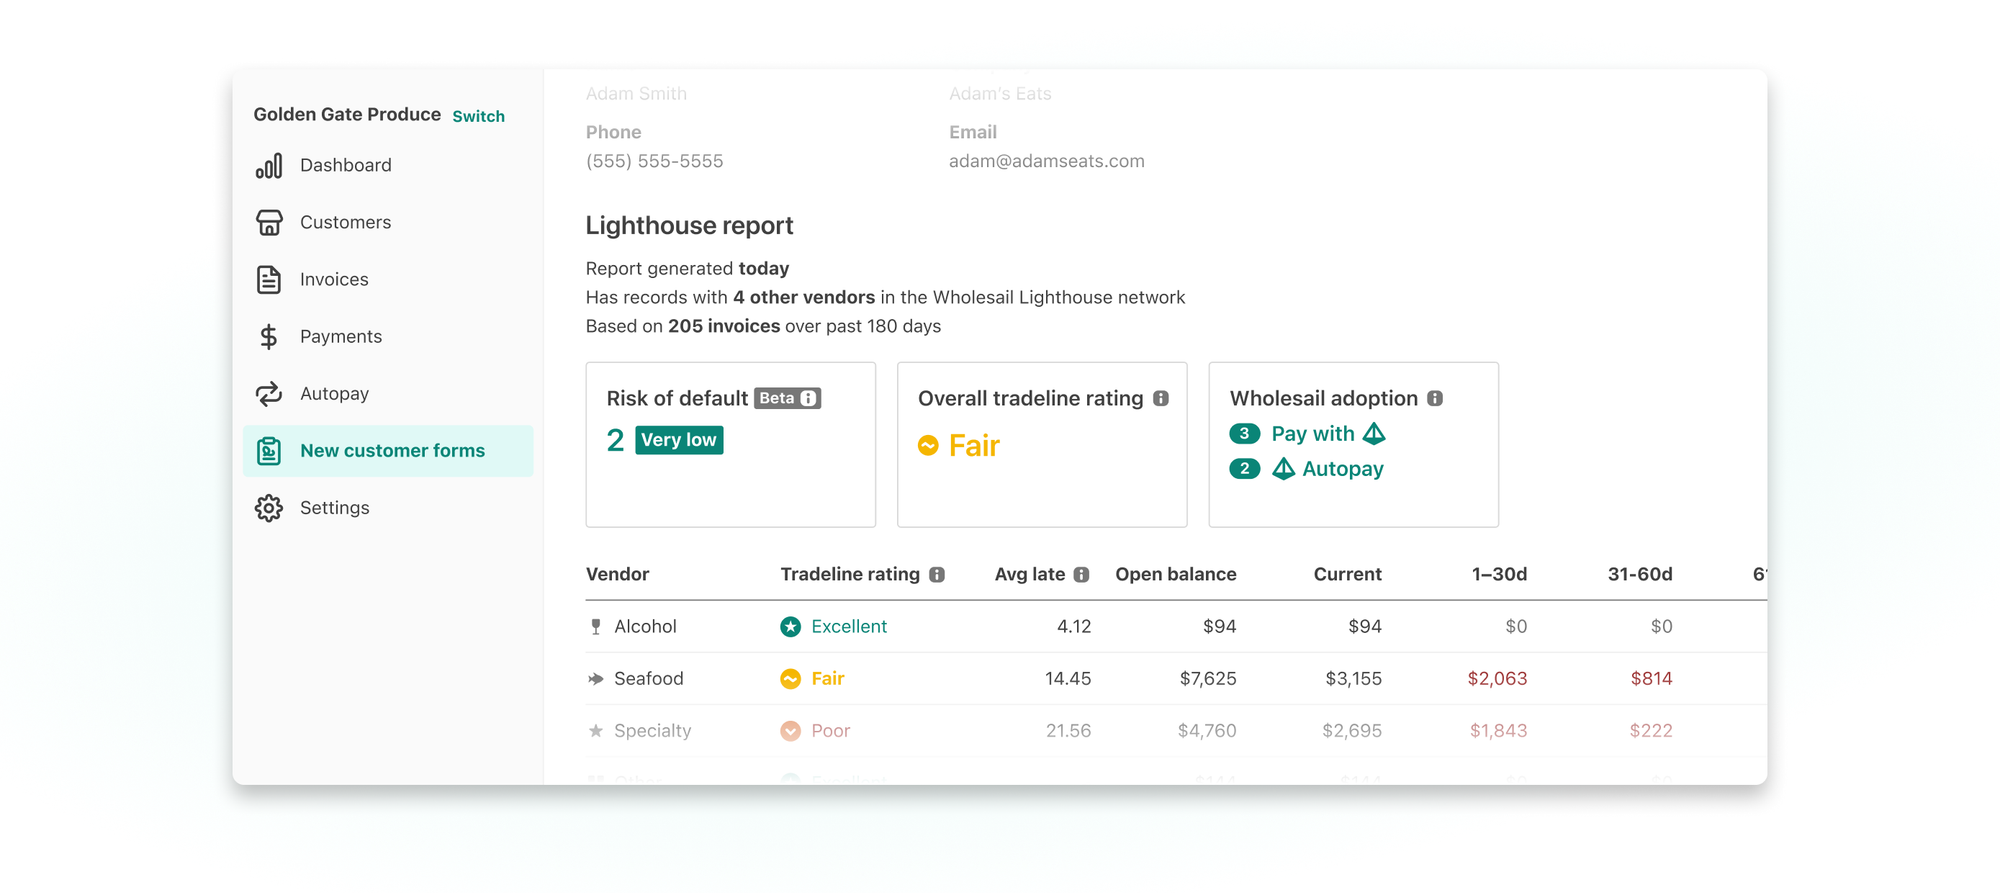The width and height of the screenshot is (2000, 893).
Task: Click the Settings gear icon
Action: 268,508
